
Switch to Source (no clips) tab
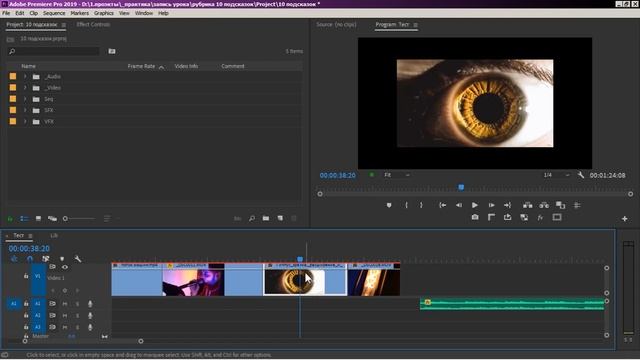[336, 24]
